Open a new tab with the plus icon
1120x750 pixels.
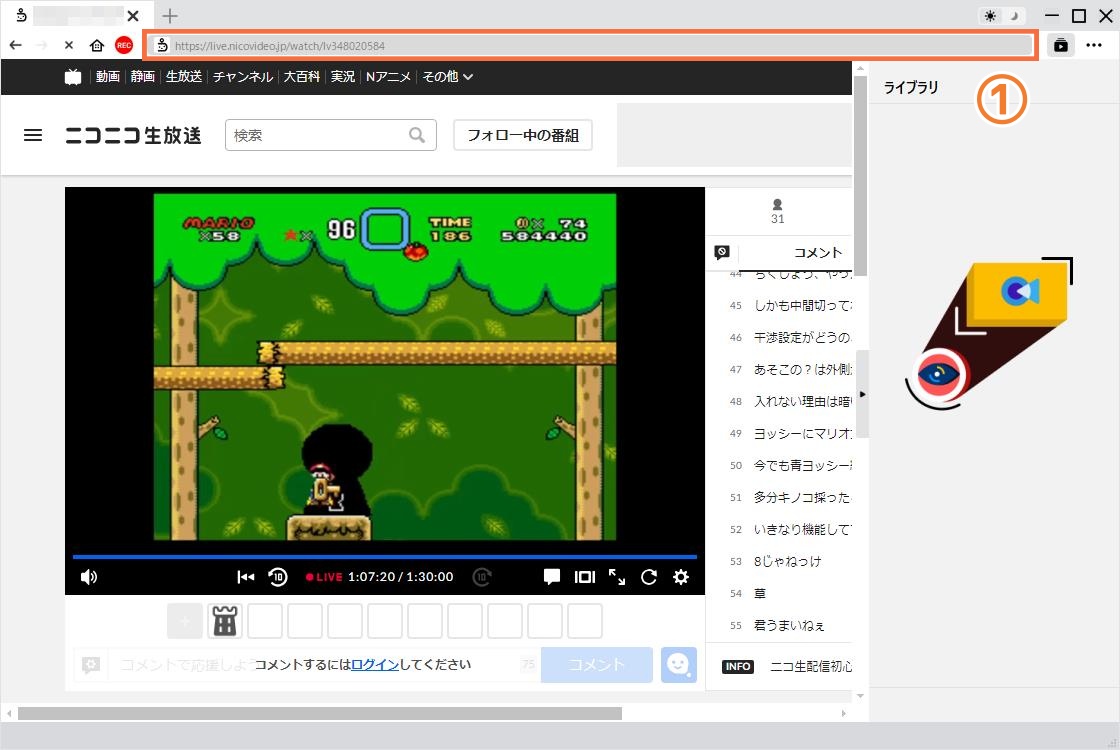coord(170,16)
